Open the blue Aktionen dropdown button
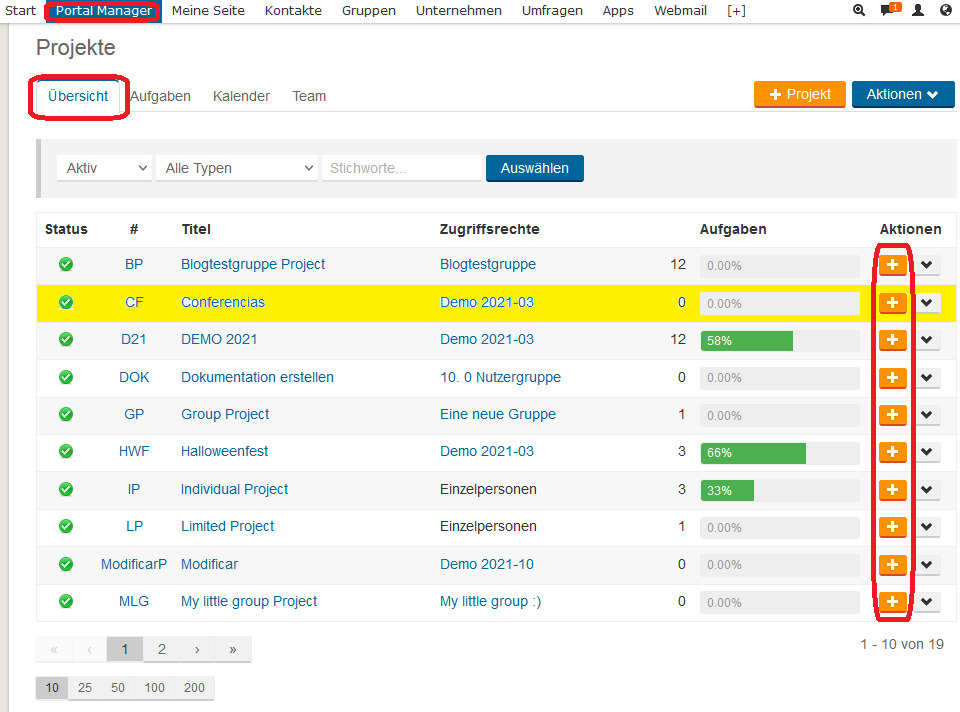This screenshot has height=712, width=960. (x=902, y=94)
